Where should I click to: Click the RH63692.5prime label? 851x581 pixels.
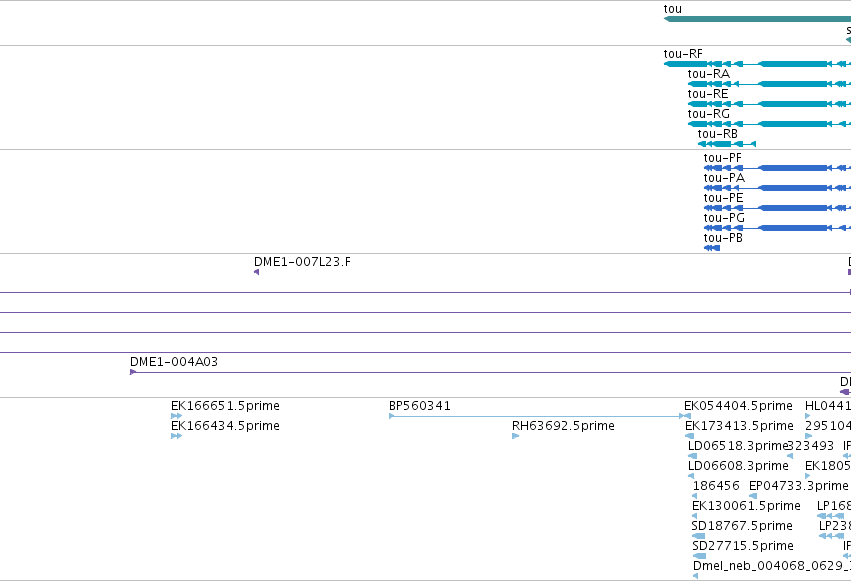[x=563, y=426]
